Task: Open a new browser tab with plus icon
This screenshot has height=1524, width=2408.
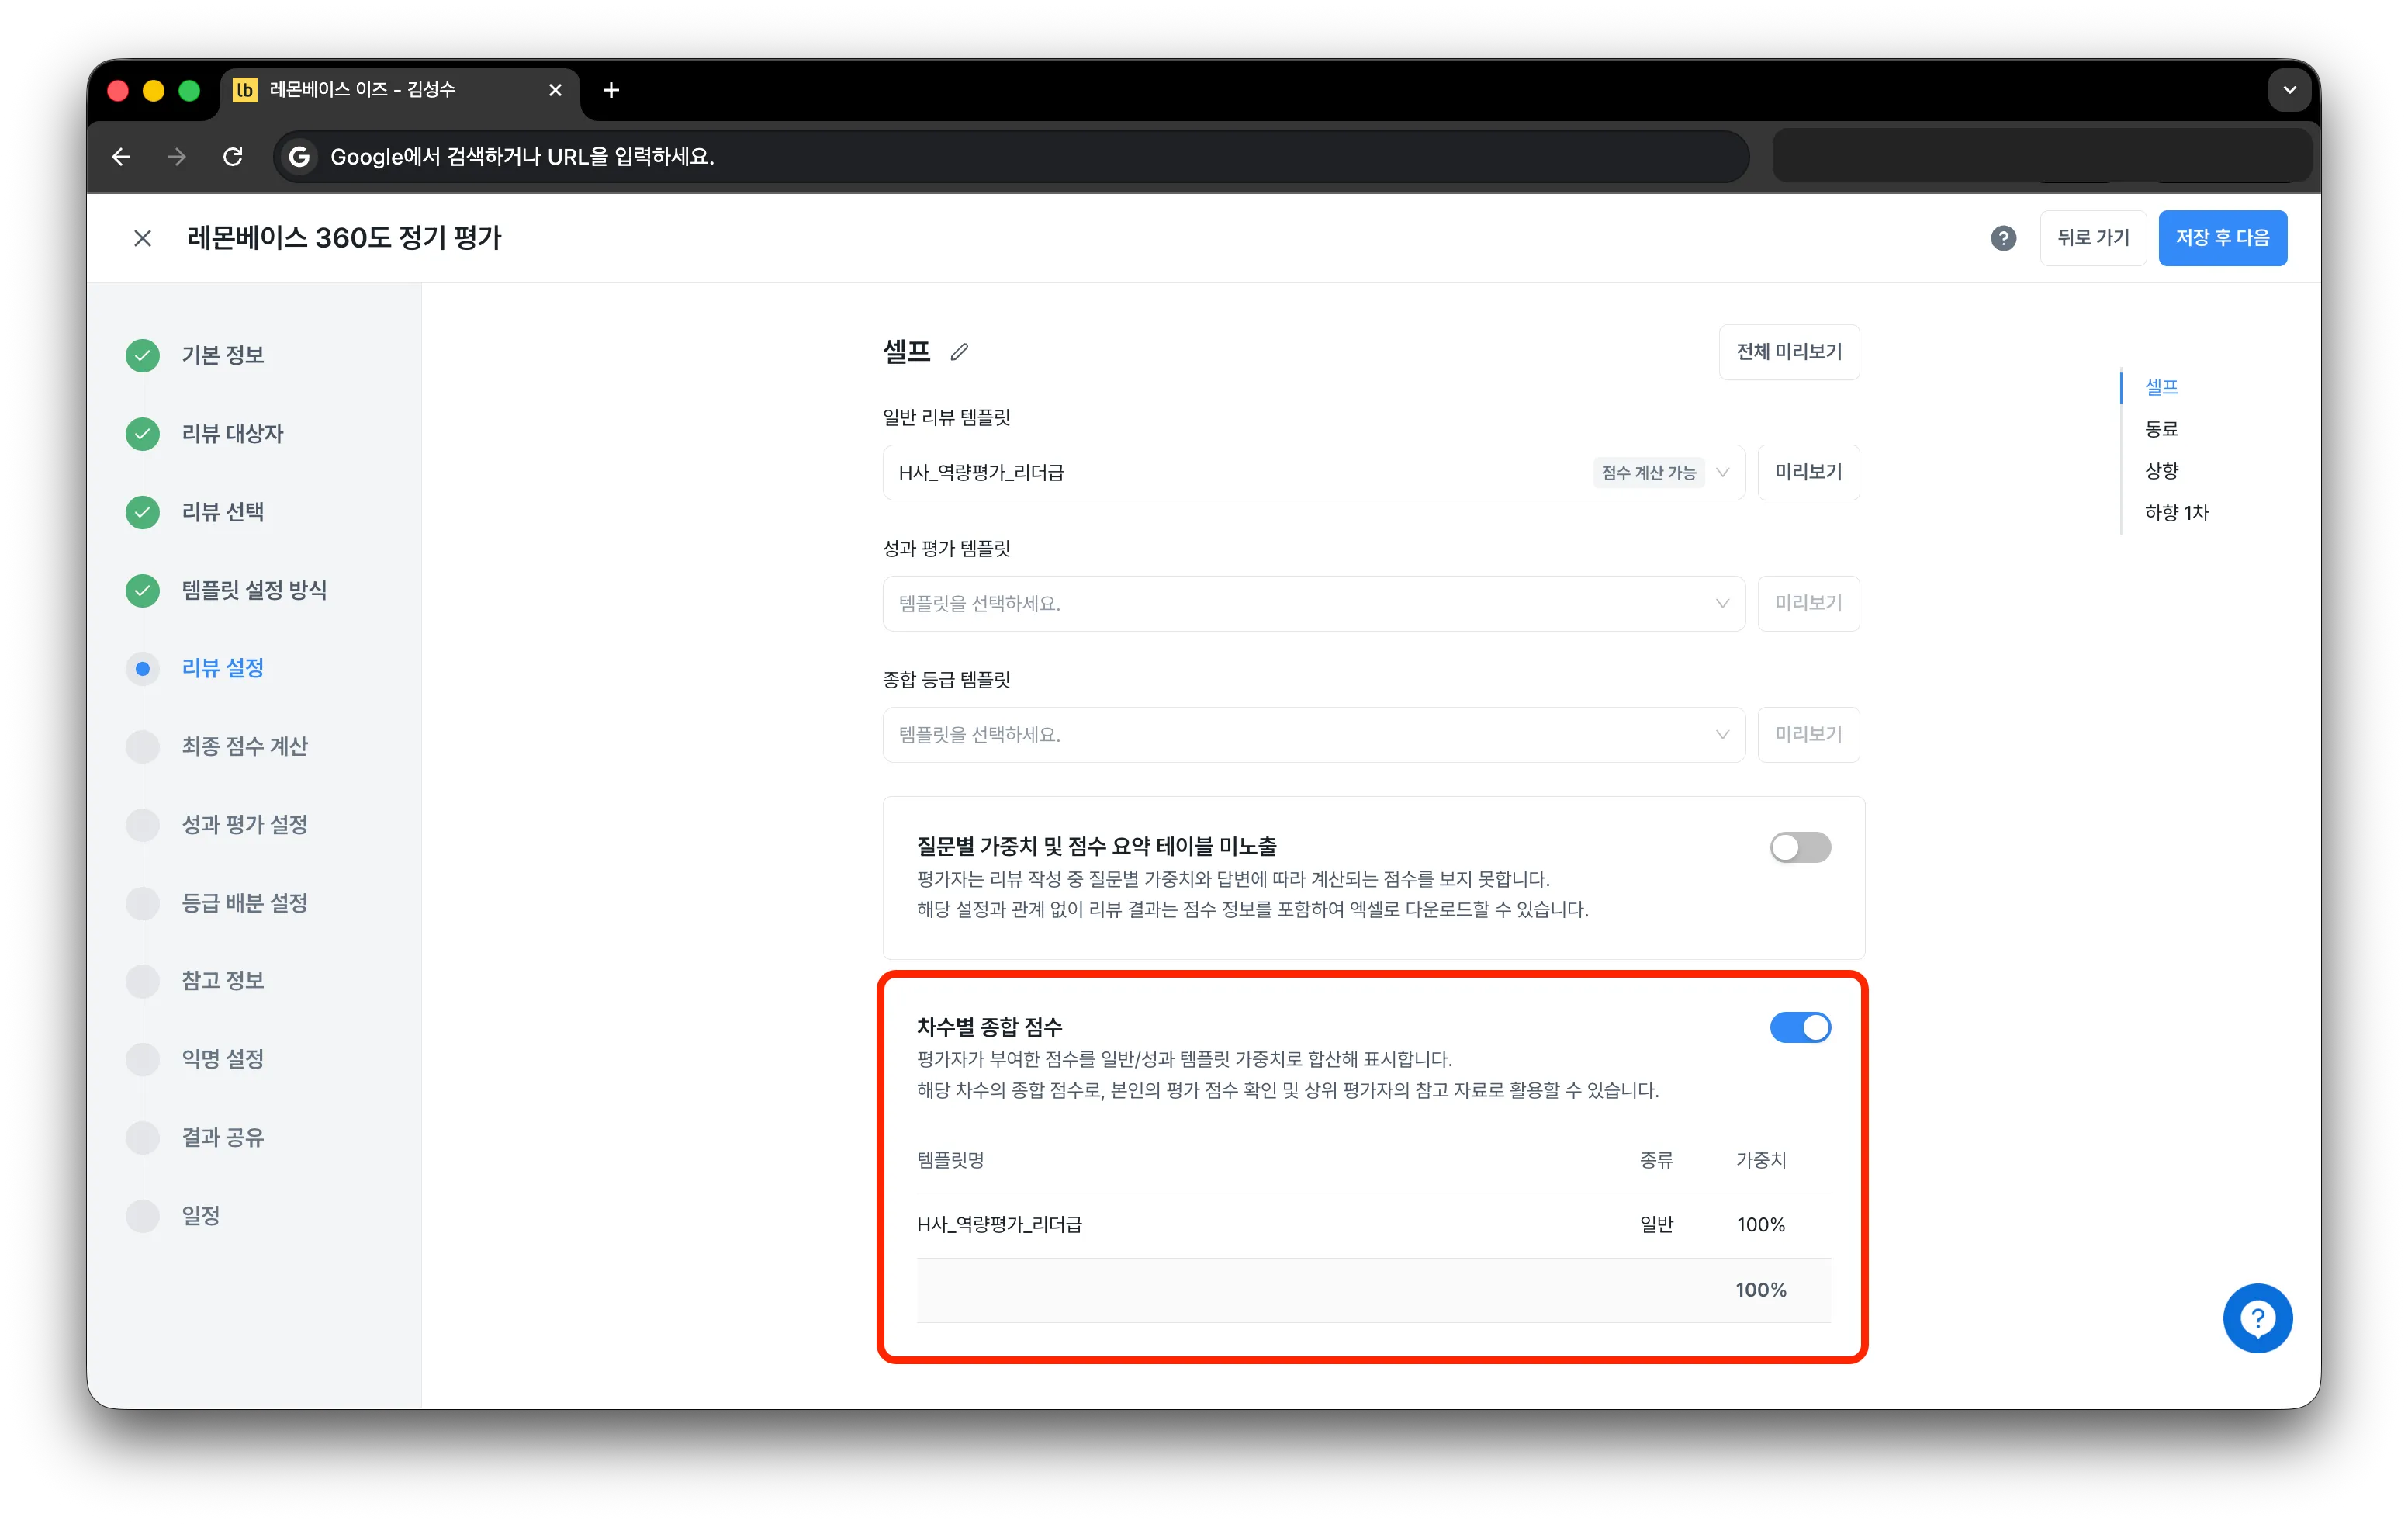Action: click(611, 90)
